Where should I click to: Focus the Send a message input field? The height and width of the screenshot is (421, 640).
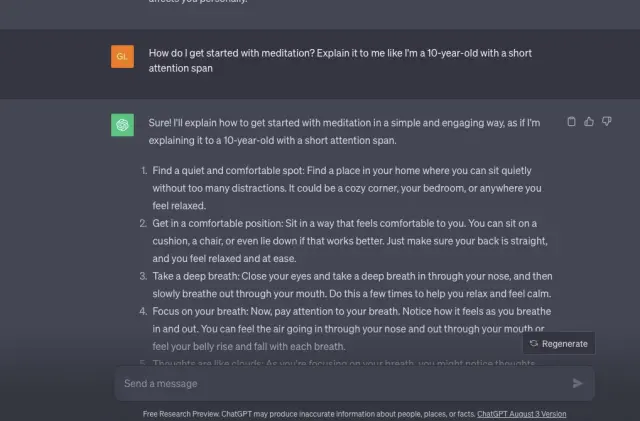[x=340, y=383]
